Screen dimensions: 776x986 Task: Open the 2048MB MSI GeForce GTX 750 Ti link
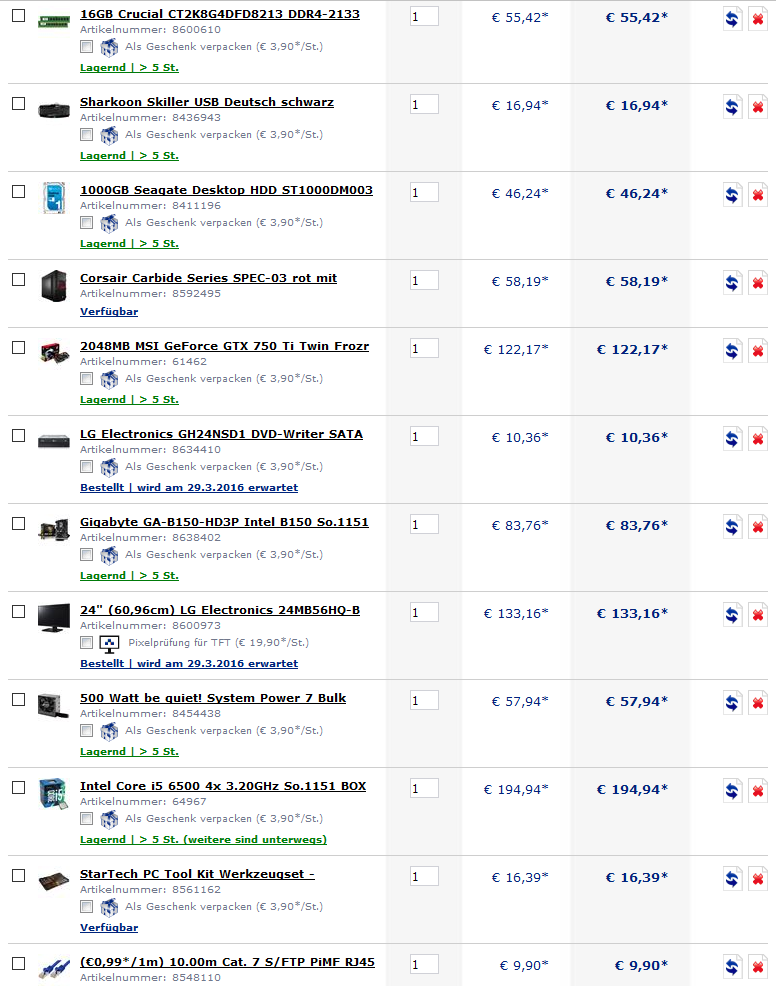pyautogui.click(x=224, y=346)
